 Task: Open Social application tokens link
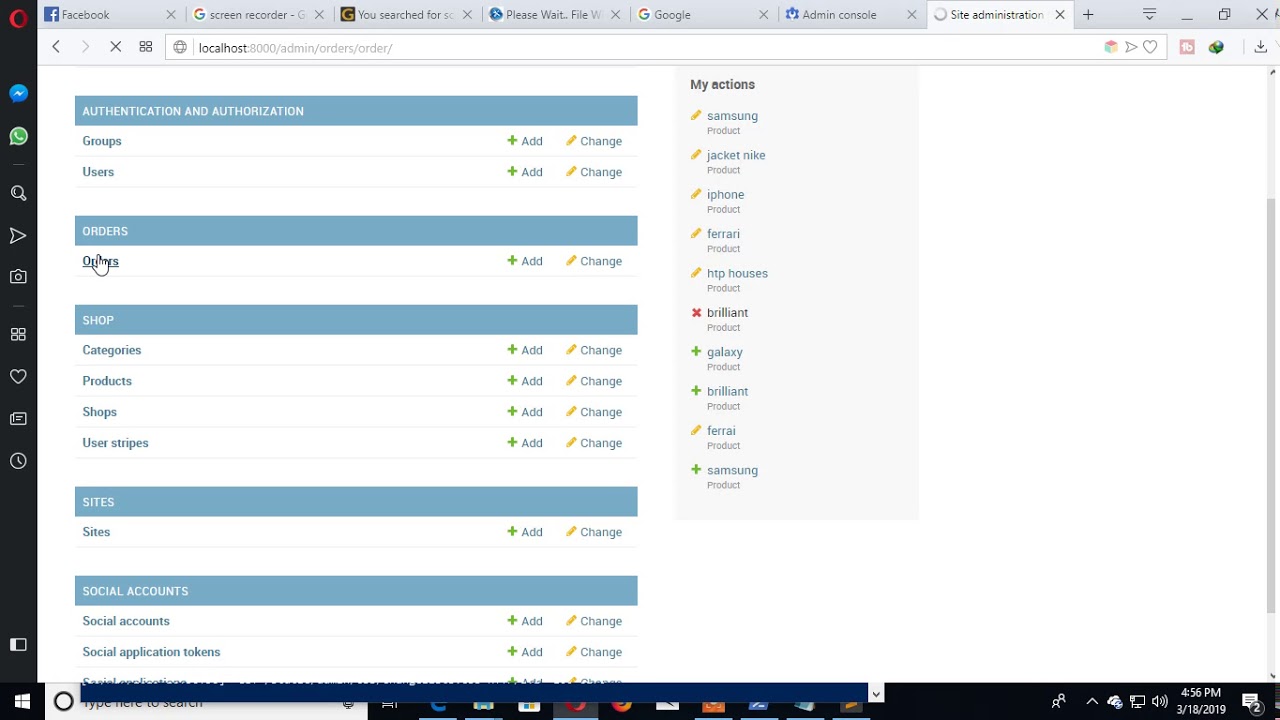click(151, 652)
